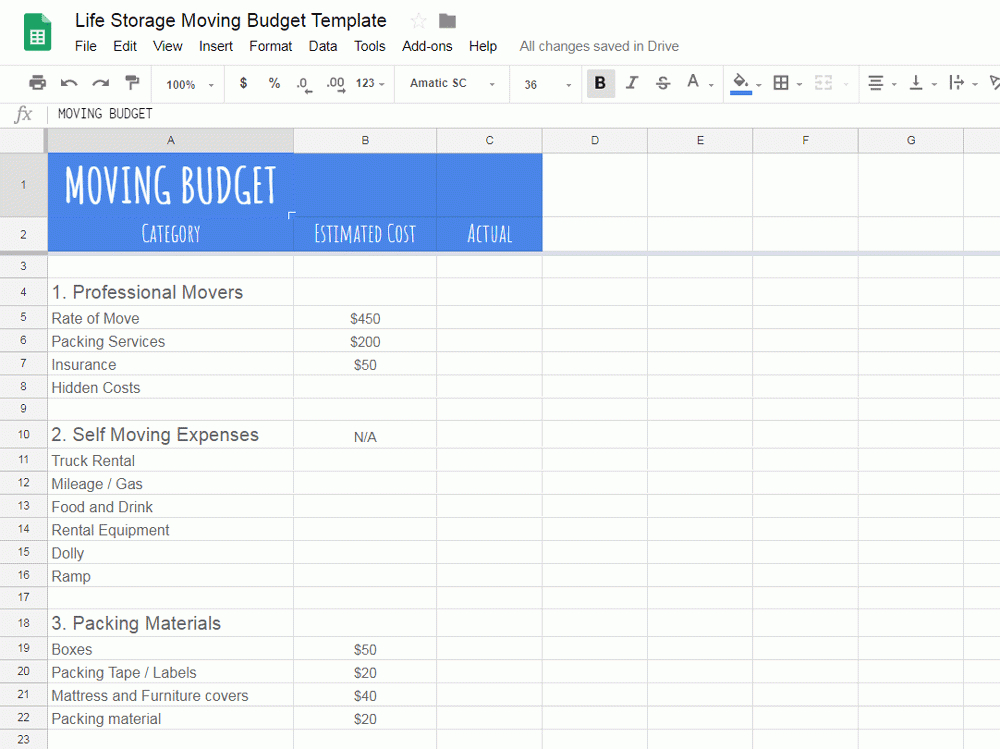Print the spreadsheet with the printer icon
1000x749 pixels.
coord(38,83)
